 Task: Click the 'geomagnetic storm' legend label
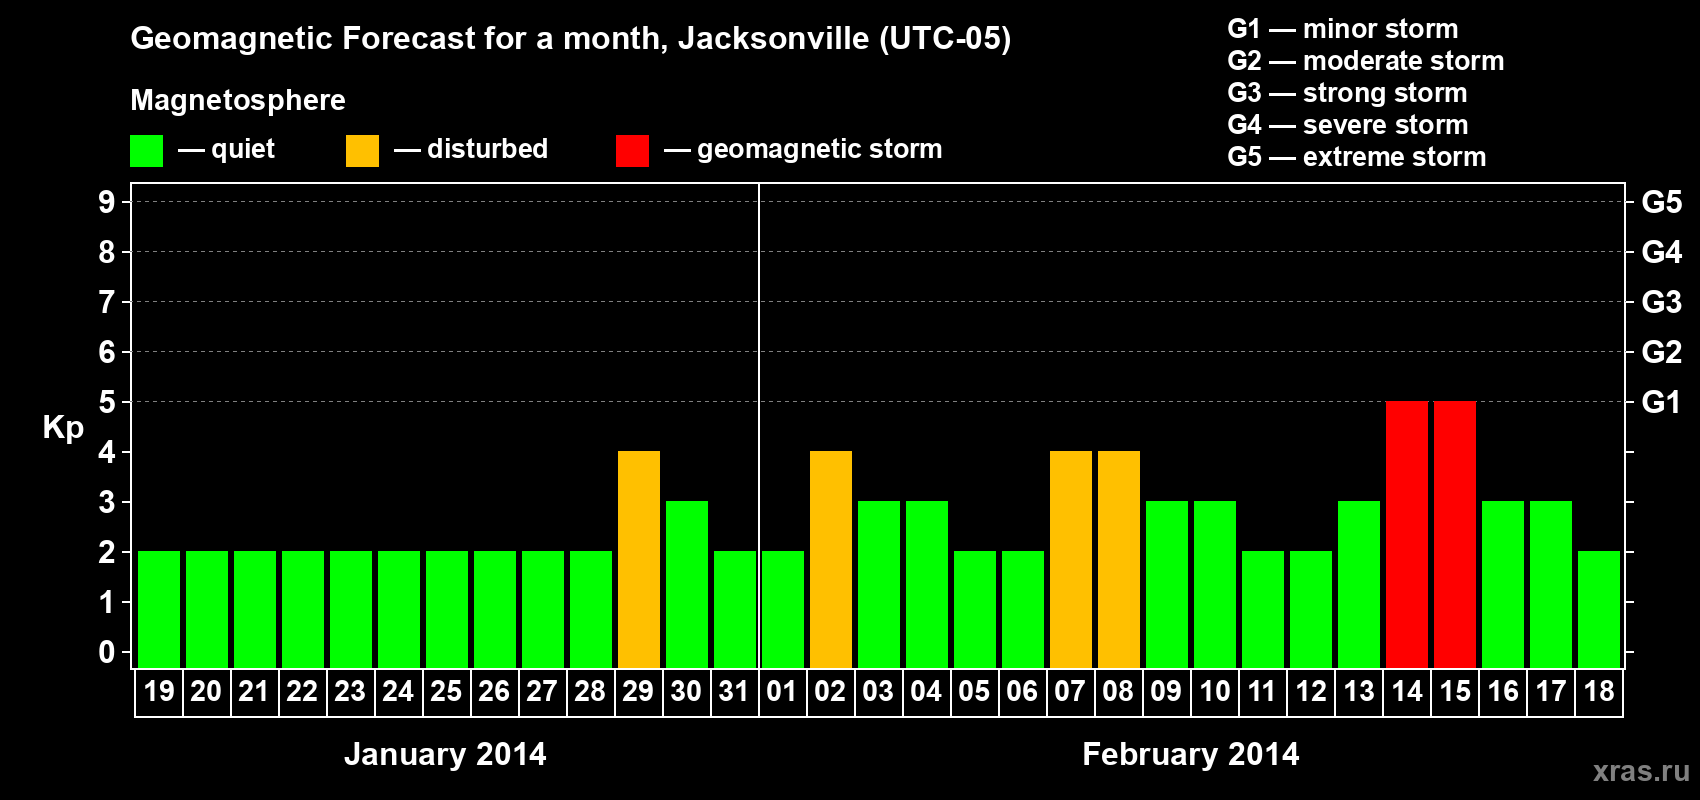(x=820, y=150)
